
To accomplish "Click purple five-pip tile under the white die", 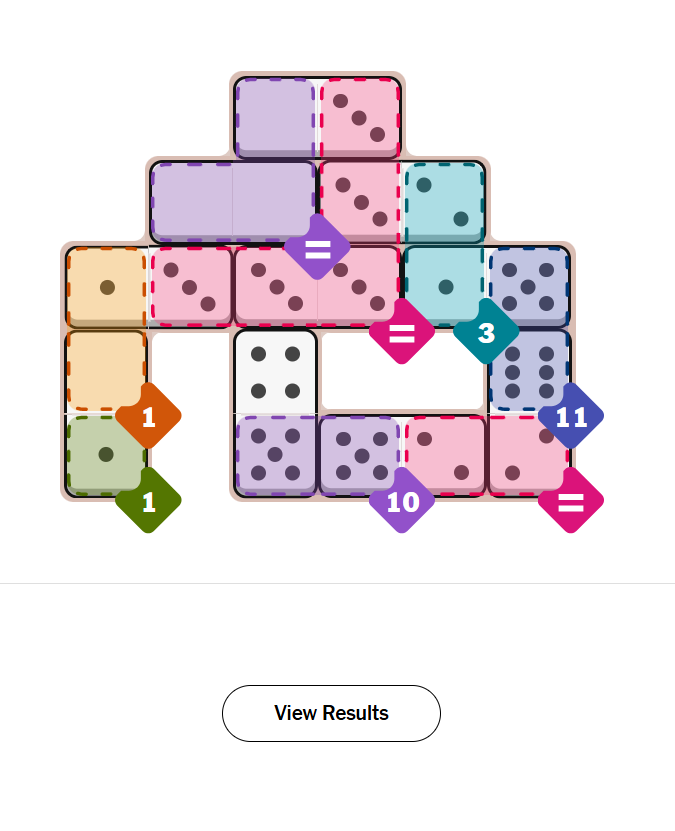I will coord(275,455).
